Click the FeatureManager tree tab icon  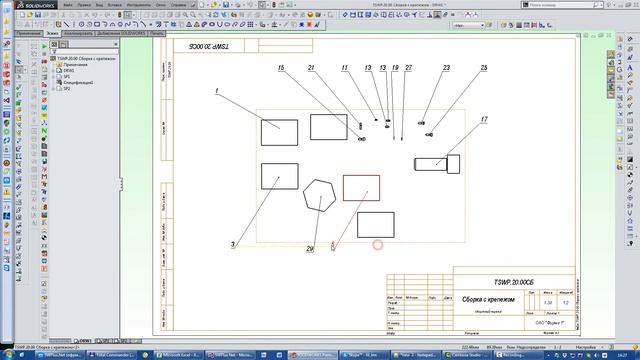coord(54,44)
